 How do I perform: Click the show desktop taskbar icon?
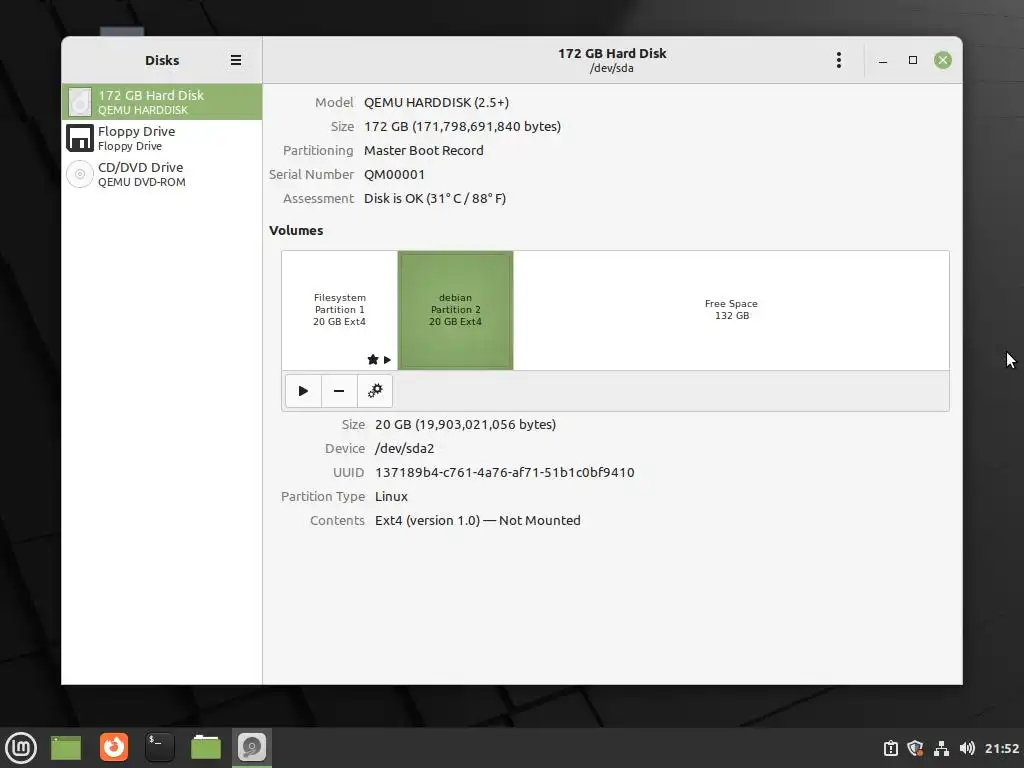click(66, 748)
